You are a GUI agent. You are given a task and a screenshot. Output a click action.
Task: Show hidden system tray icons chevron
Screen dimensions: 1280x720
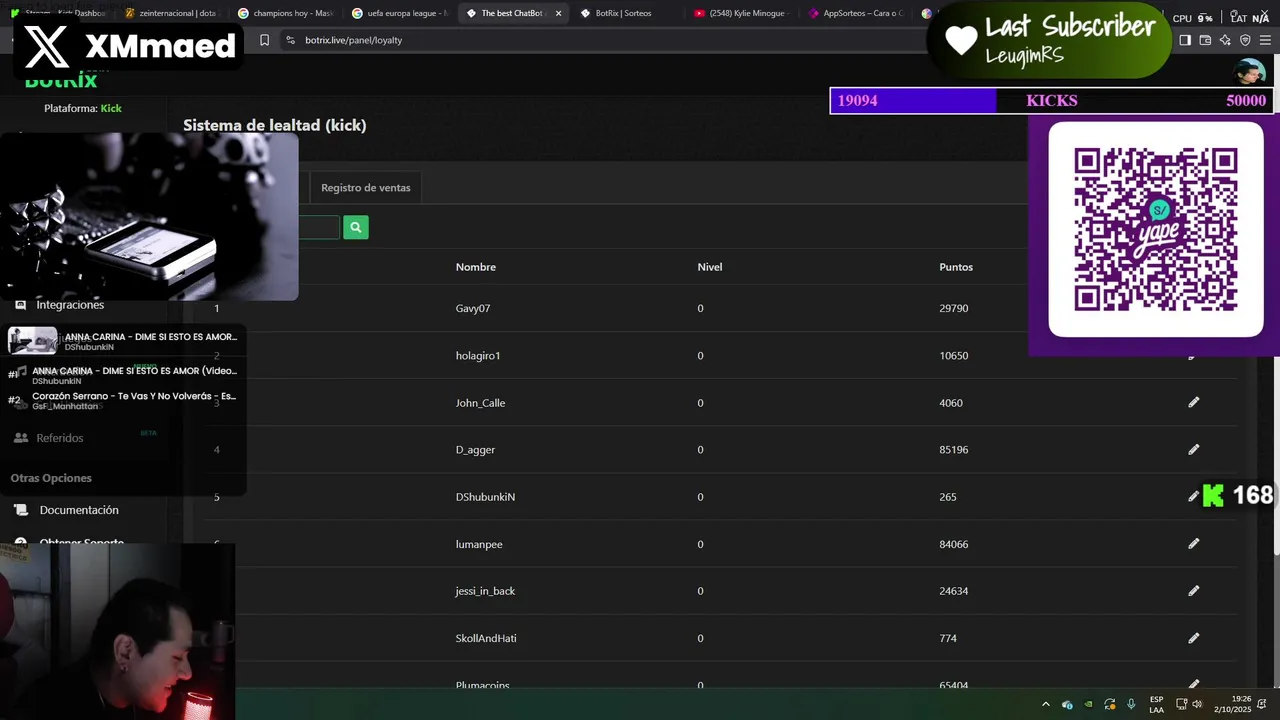[1046, 704]
